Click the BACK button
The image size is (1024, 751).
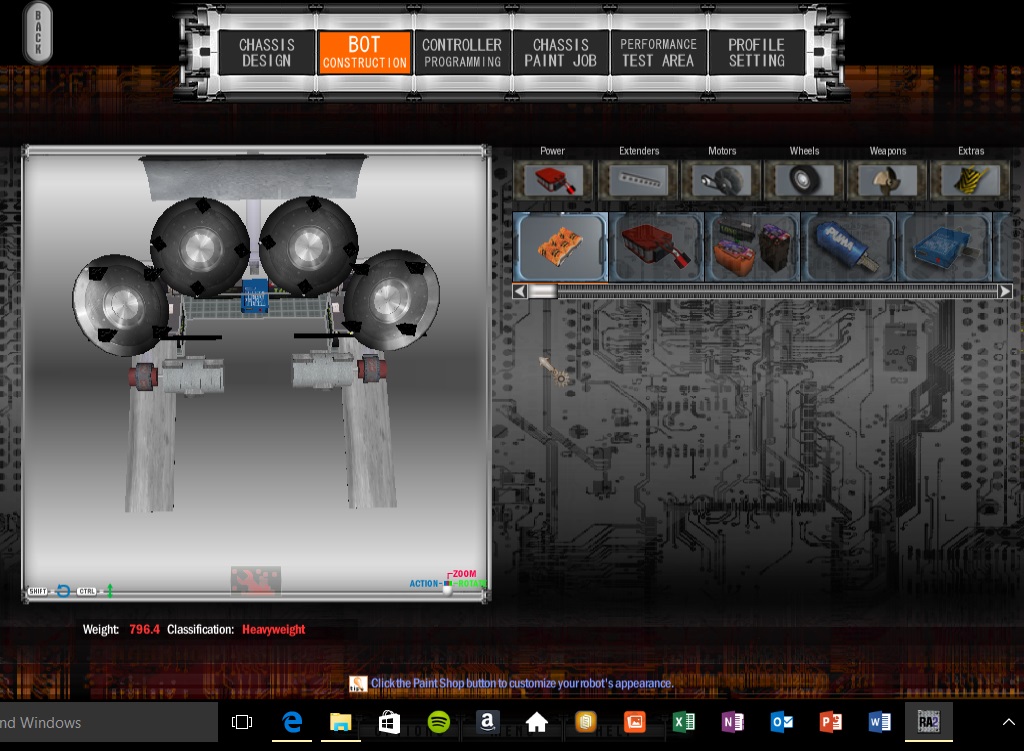click(x=38, y=32)
